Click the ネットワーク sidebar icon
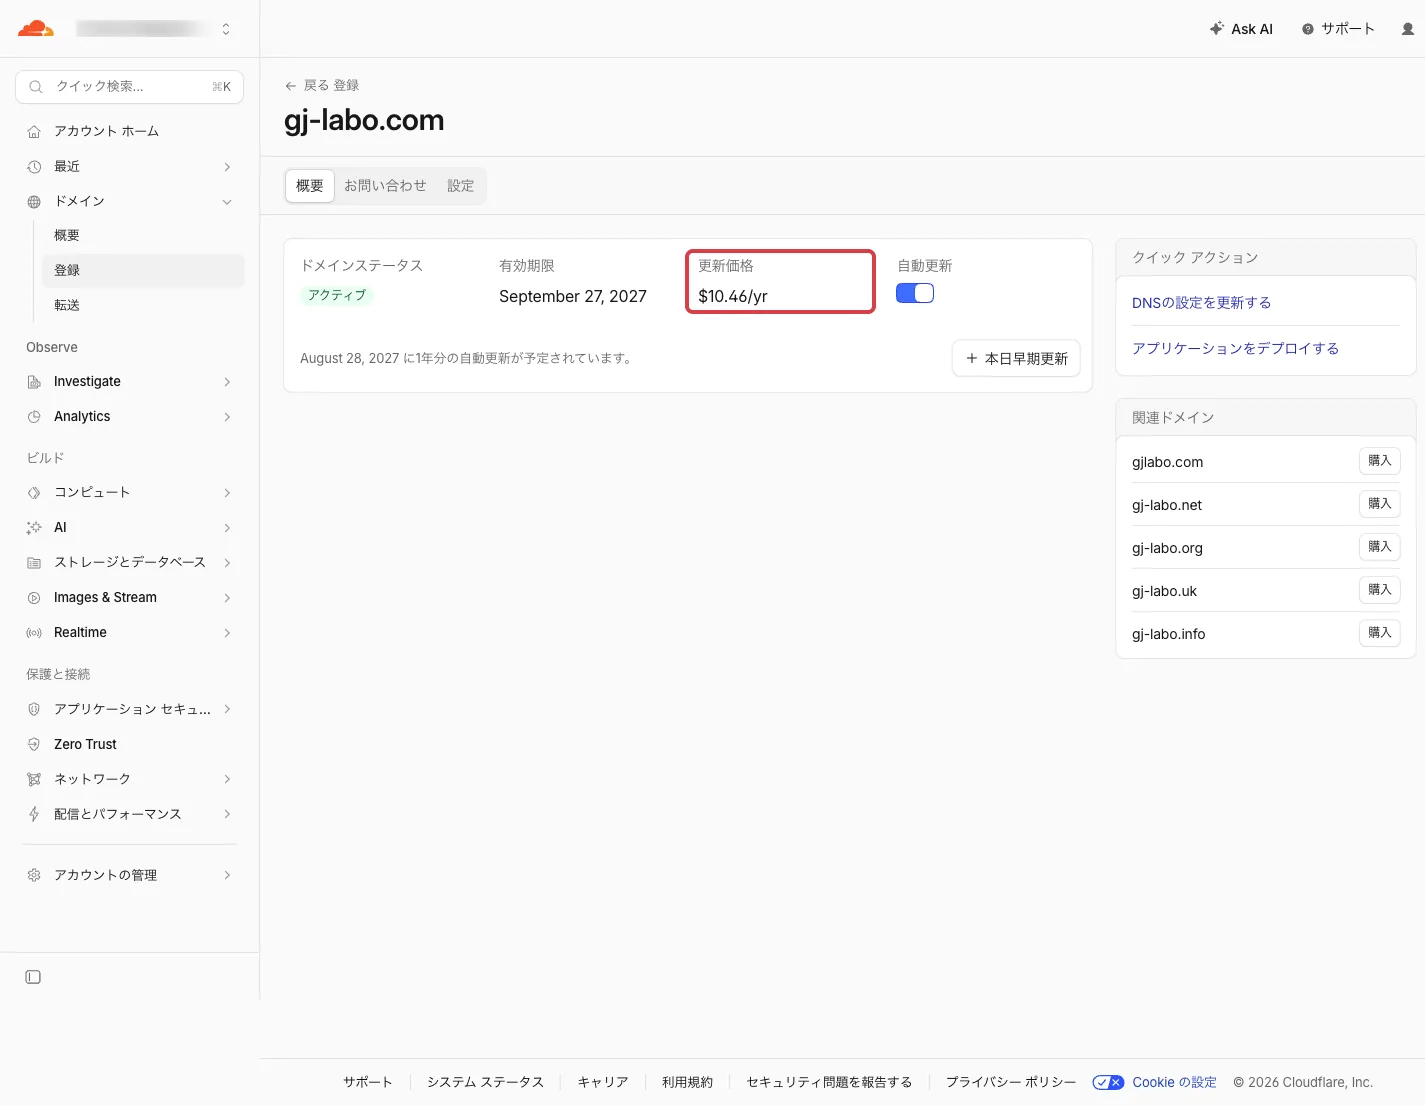The width and height of the screenshot is (1425, 1106). pos(34,779)
